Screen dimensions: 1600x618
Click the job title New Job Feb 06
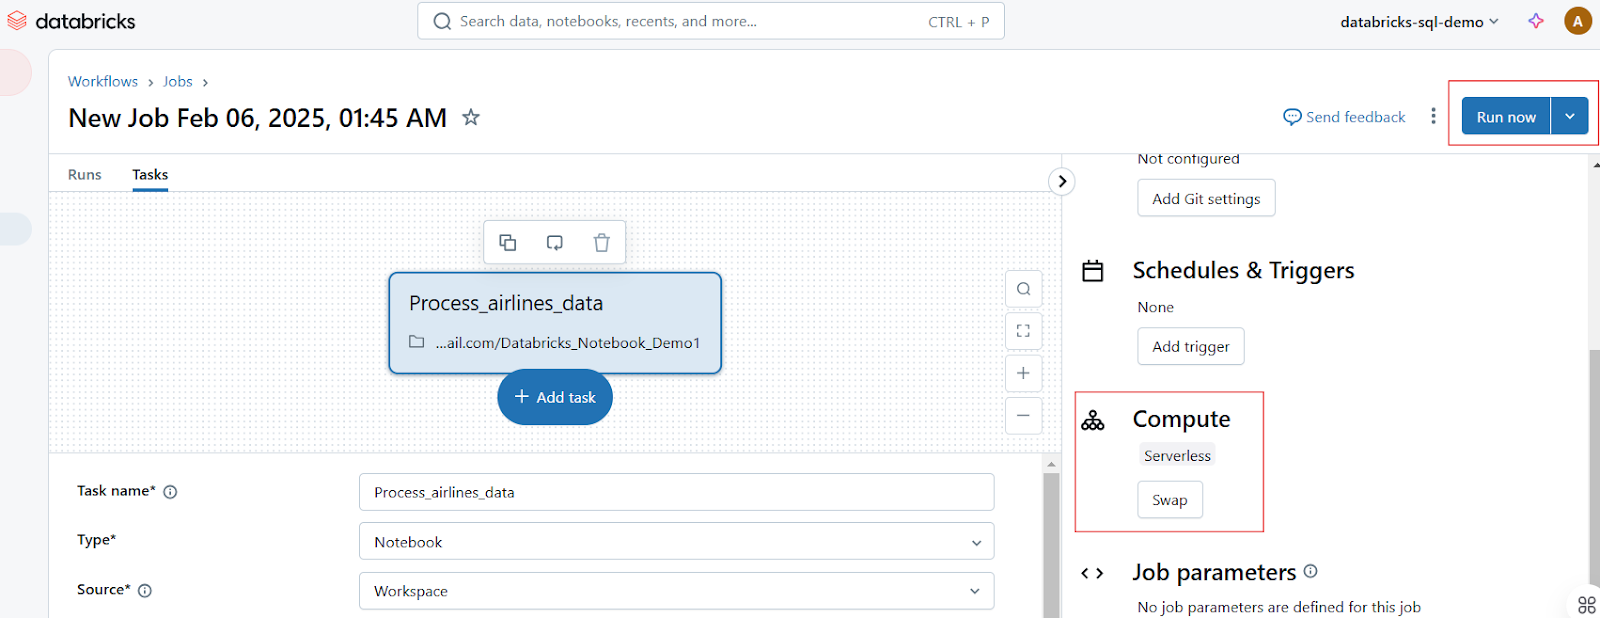(258, 118)
